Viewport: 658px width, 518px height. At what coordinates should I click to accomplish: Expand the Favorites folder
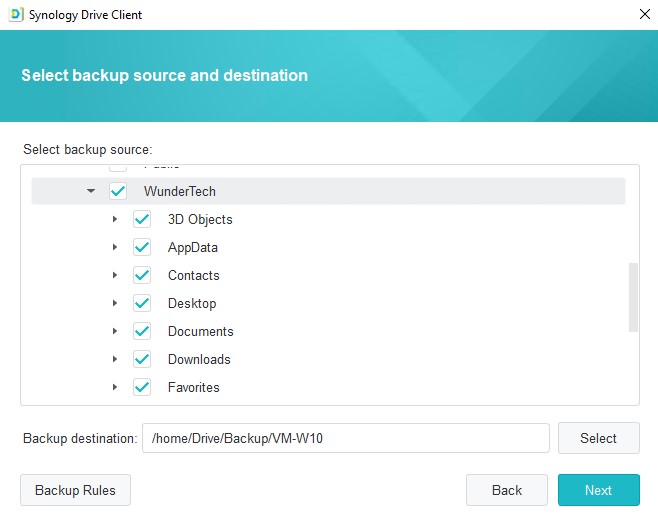[115, 387]
